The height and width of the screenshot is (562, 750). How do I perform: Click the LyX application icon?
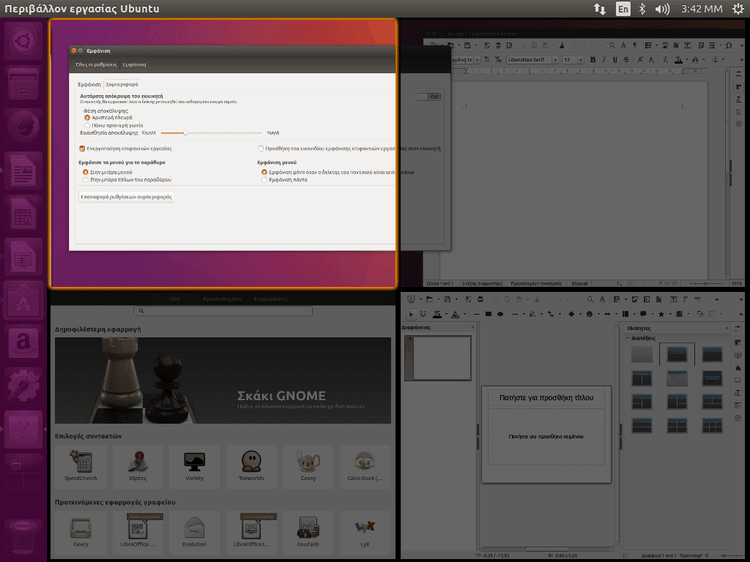(x=364, y=527)
